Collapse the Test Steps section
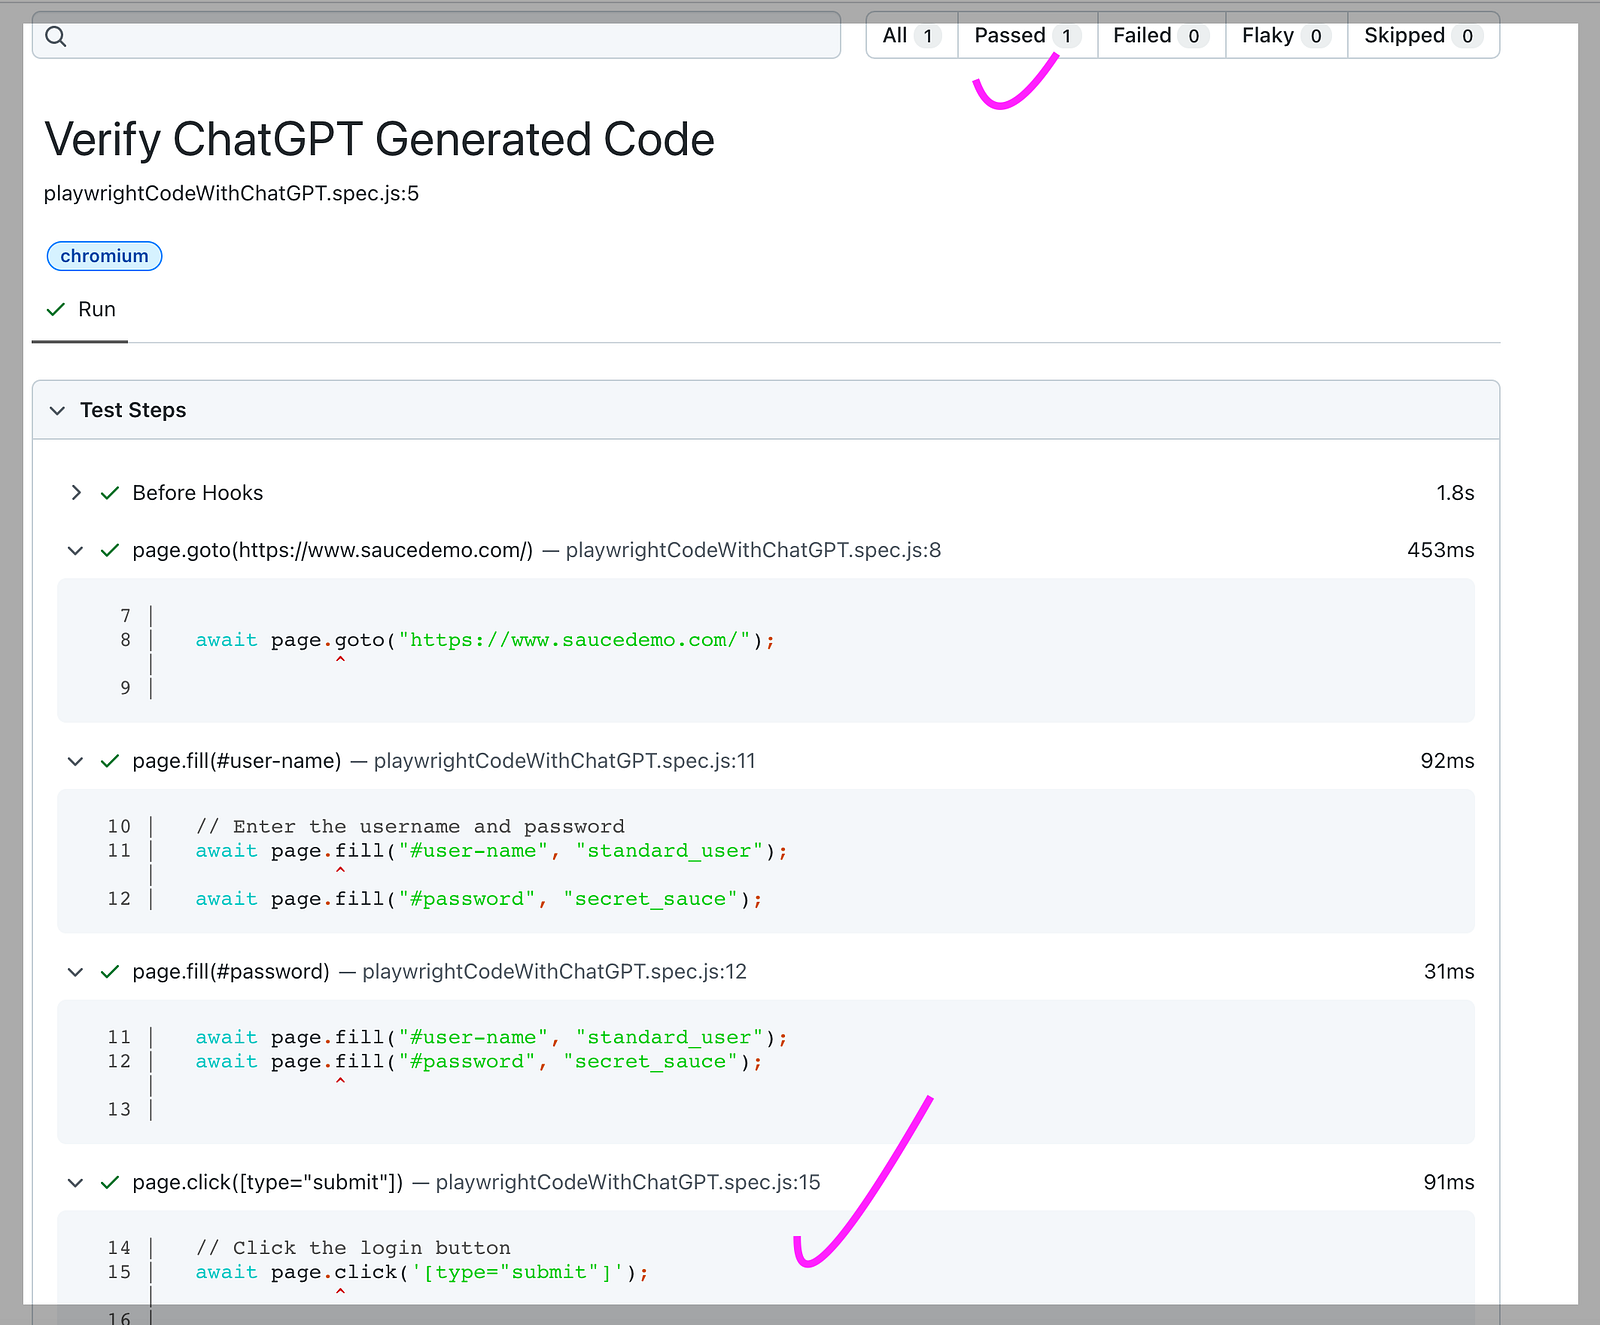This screenshot has height=1325, width=1600. tap(58, 410)
